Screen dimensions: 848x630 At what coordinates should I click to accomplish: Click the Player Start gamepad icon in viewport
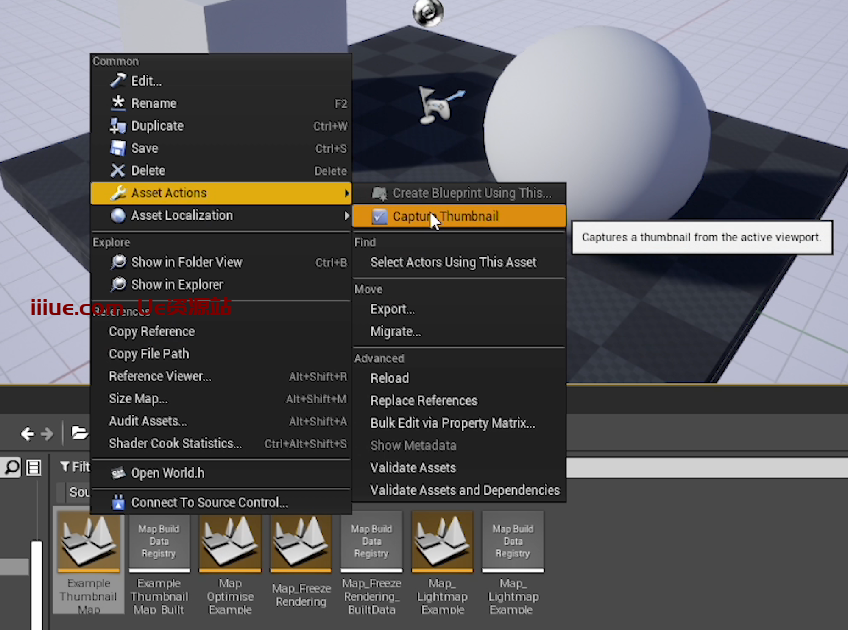pyautogui.click(x=435, y=103)
